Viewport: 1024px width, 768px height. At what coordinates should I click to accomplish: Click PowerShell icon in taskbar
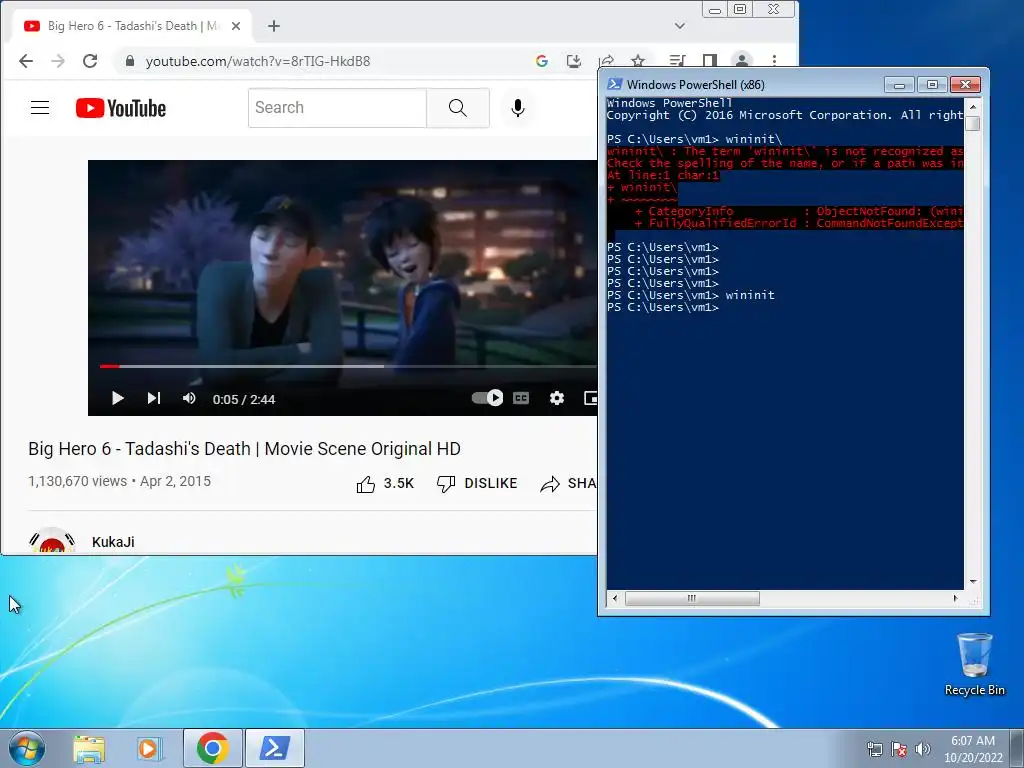click(x=275, y=748)
